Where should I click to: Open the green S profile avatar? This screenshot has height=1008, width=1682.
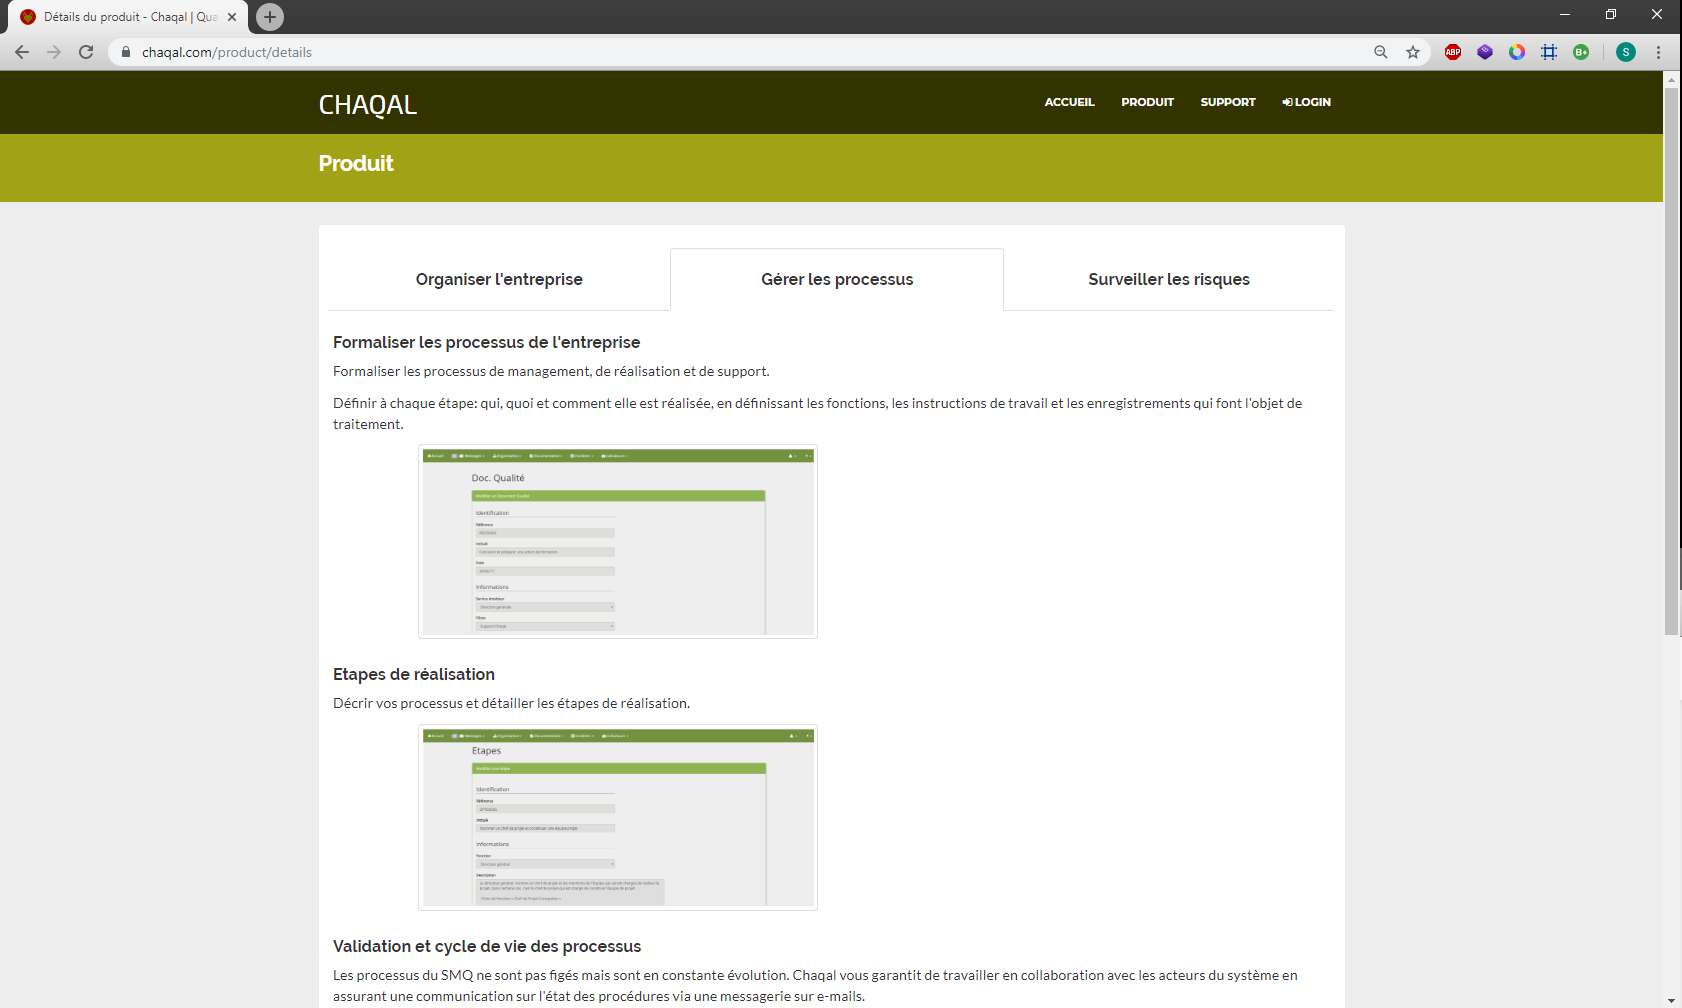click(1626, 52)
